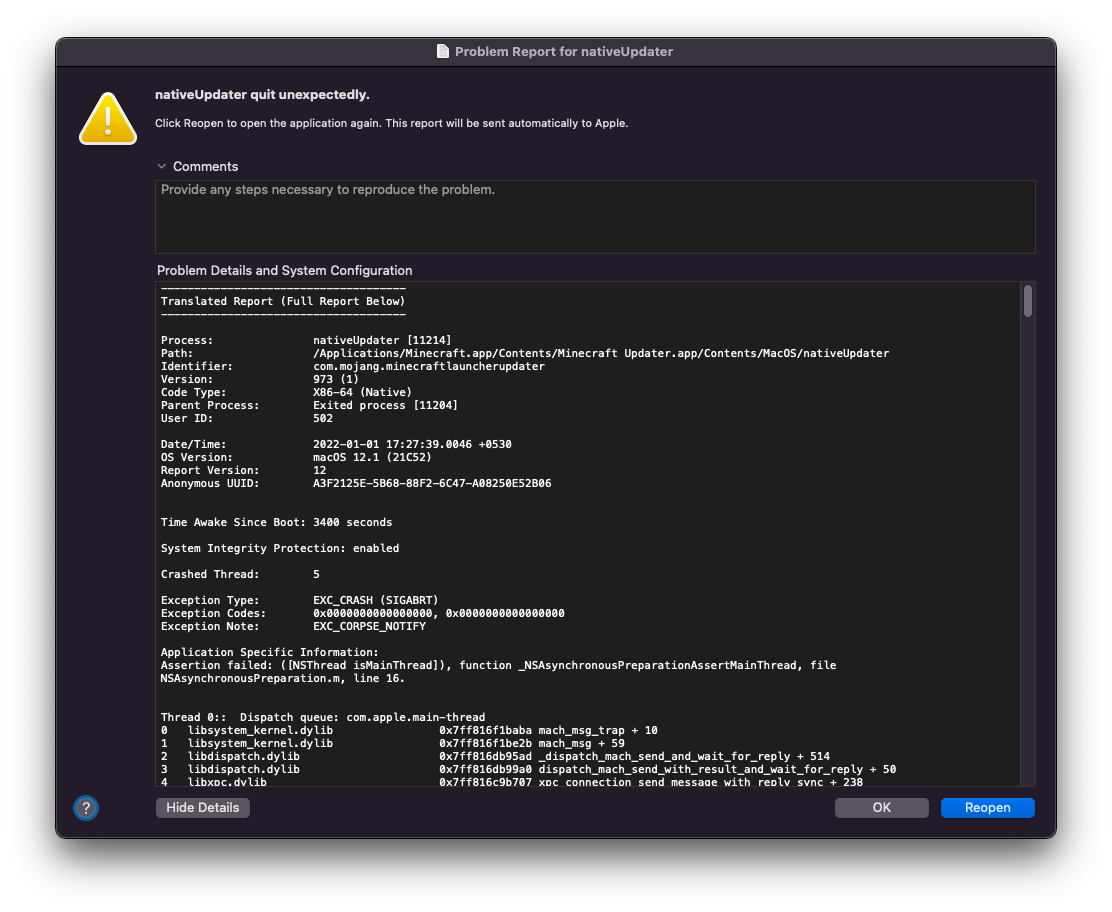Click the 'Comments' label
Screen dimensions: 1112x912
(x=206, y=166)
